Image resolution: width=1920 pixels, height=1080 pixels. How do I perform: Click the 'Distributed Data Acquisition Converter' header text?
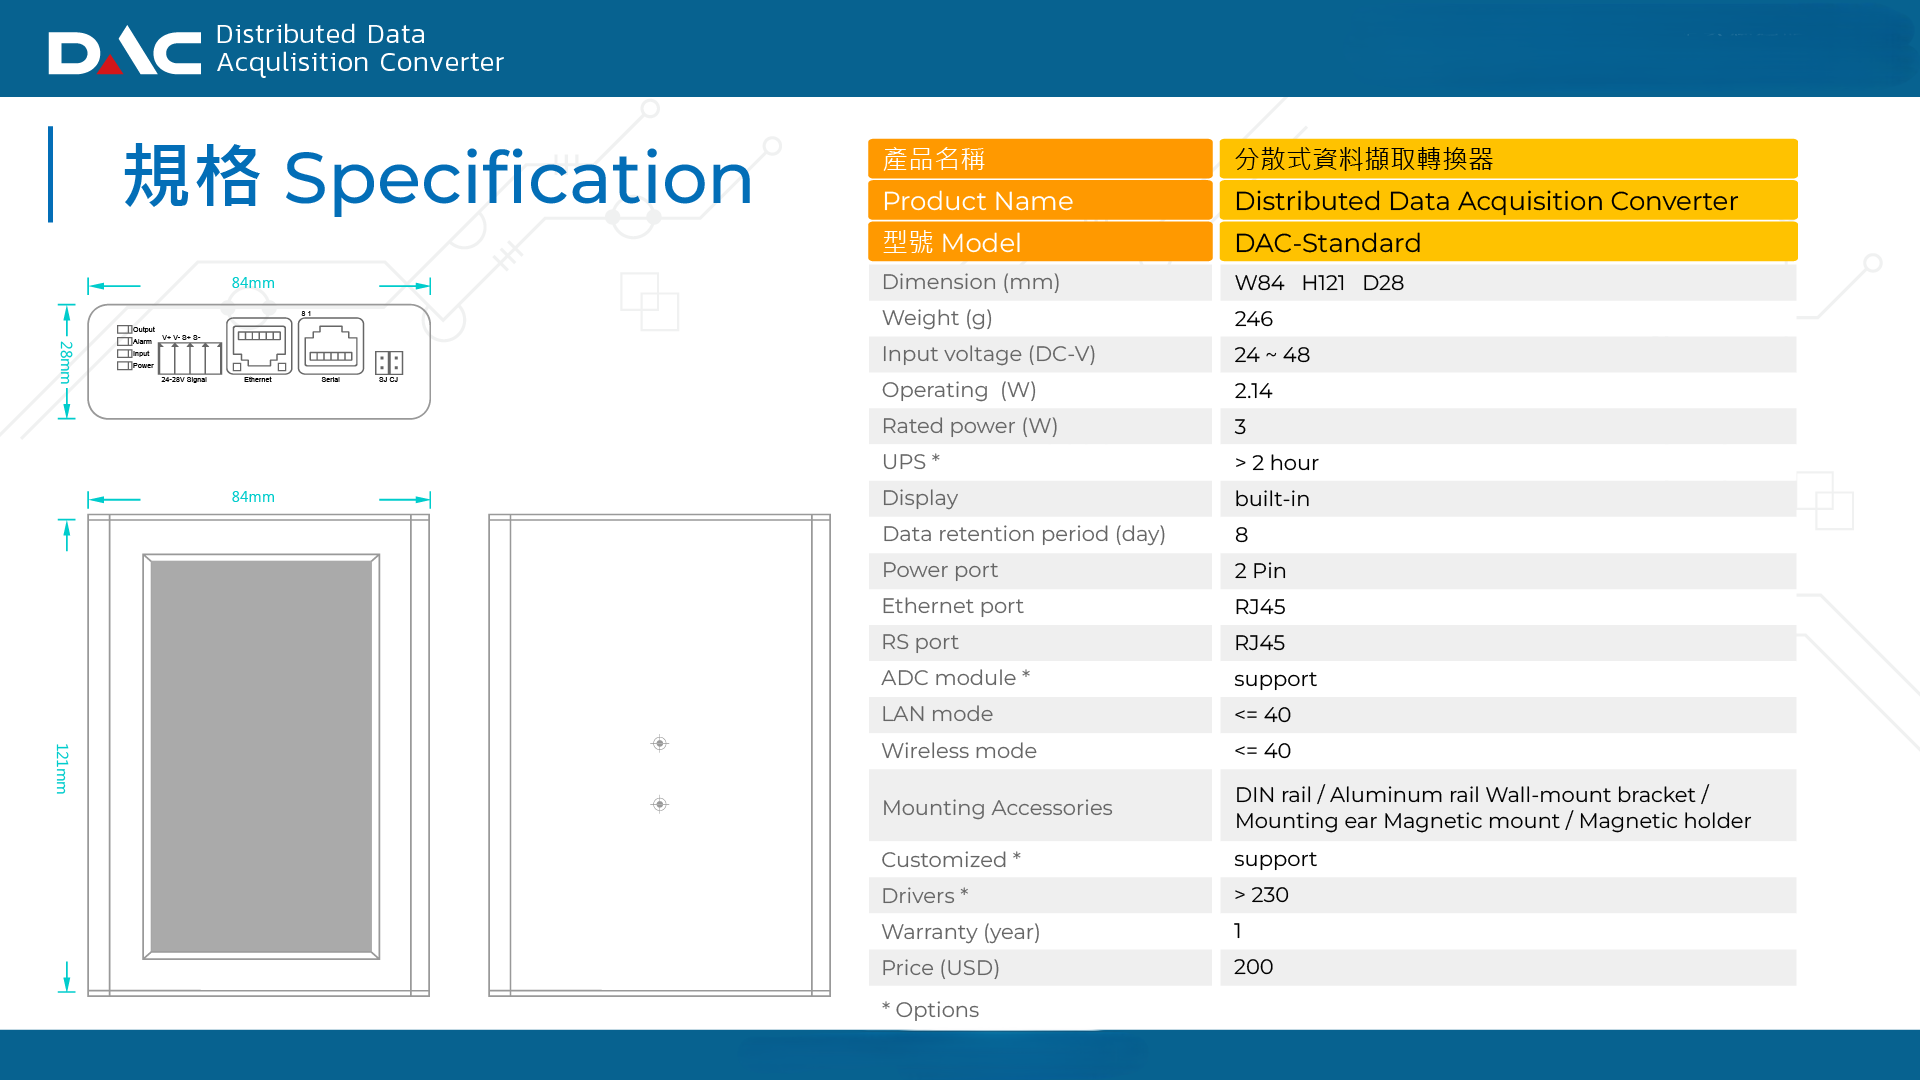pyautogui.click(x=360, y=48)
